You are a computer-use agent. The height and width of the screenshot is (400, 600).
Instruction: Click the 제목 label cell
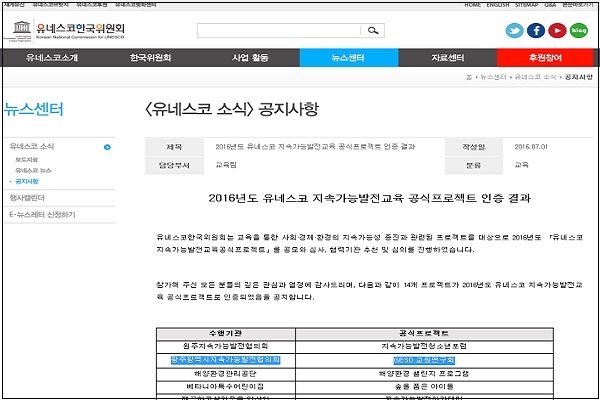point(174,147)
